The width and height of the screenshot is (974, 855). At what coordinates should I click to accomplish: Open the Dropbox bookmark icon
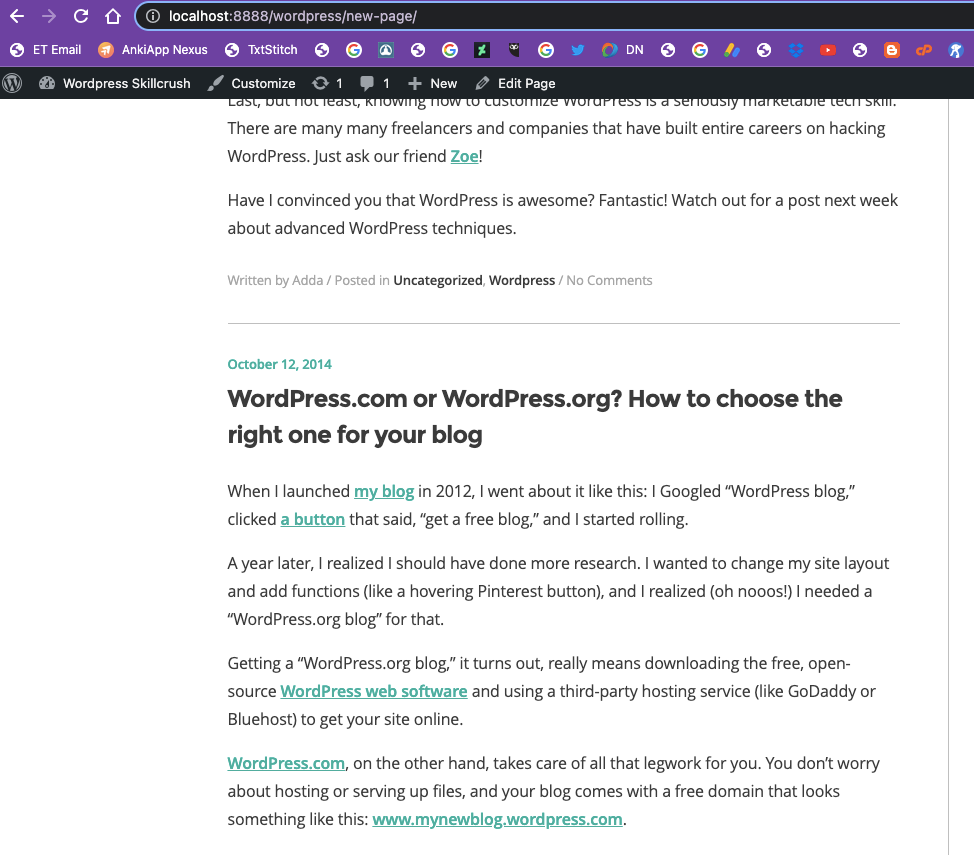pos(796,50)
